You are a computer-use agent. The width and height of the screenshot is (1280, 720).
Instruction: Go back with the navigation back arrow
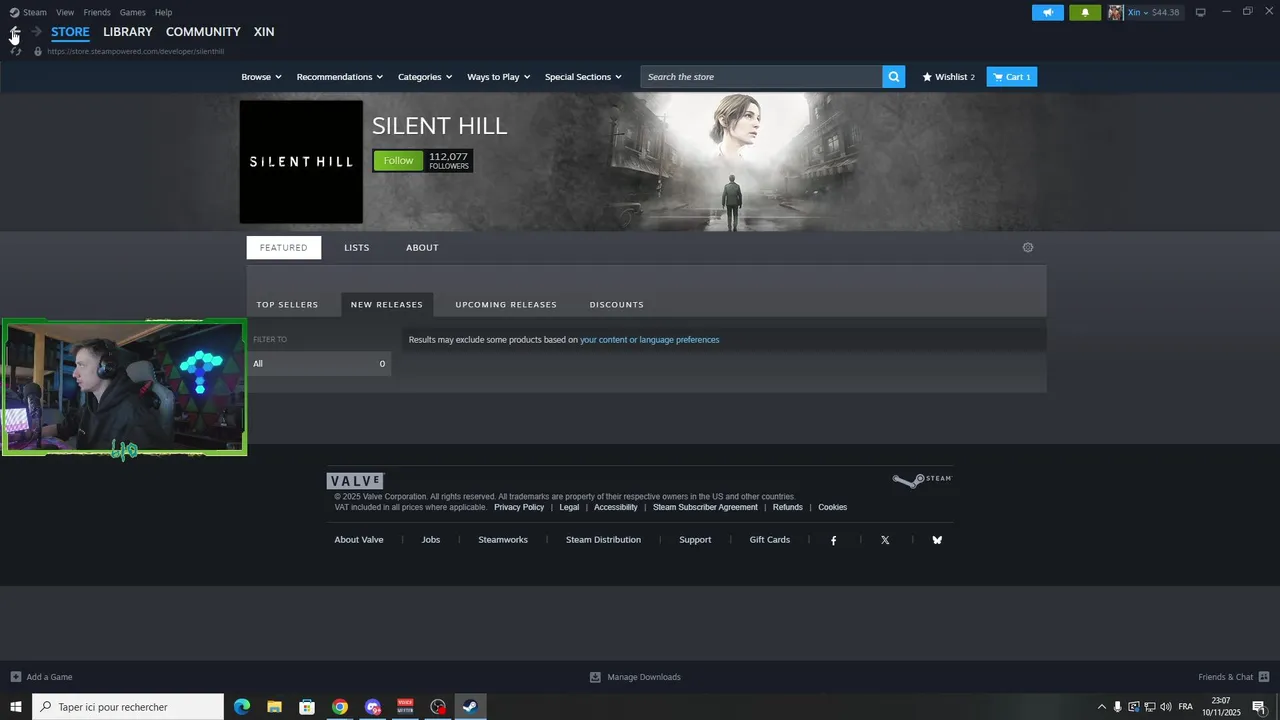click(x=15, y=32)
